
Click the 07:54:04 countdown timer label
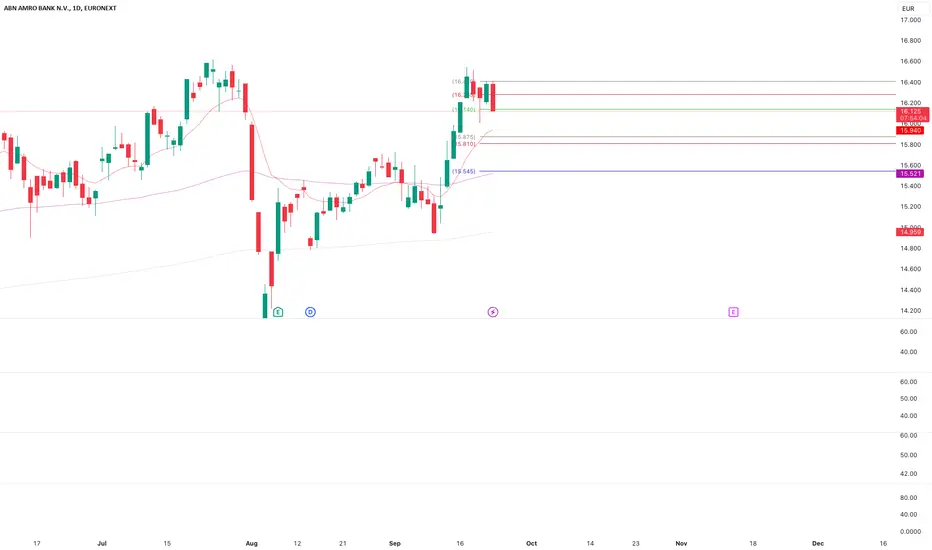coord(912,118)
